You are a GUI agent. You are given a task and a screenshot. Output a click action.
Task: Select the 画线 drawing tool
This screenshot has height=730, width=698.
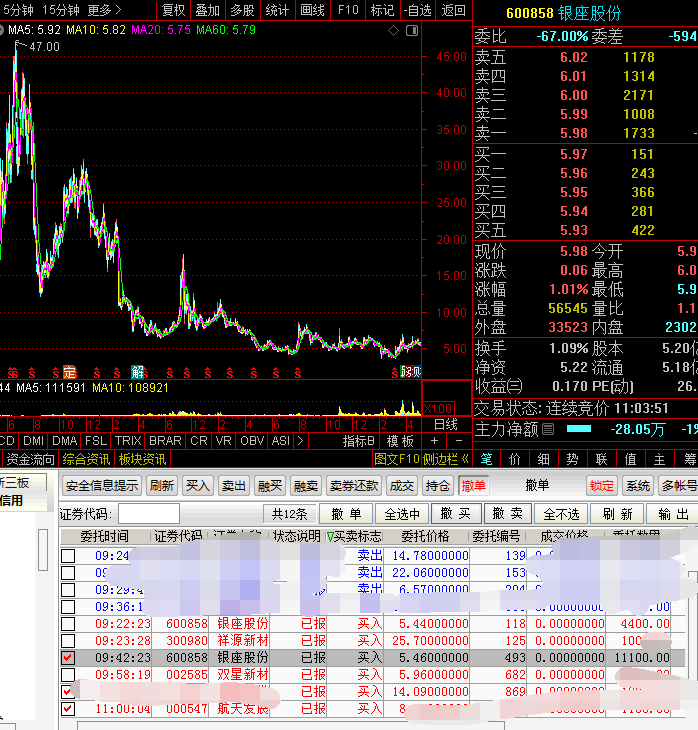(x=312, y=10)
